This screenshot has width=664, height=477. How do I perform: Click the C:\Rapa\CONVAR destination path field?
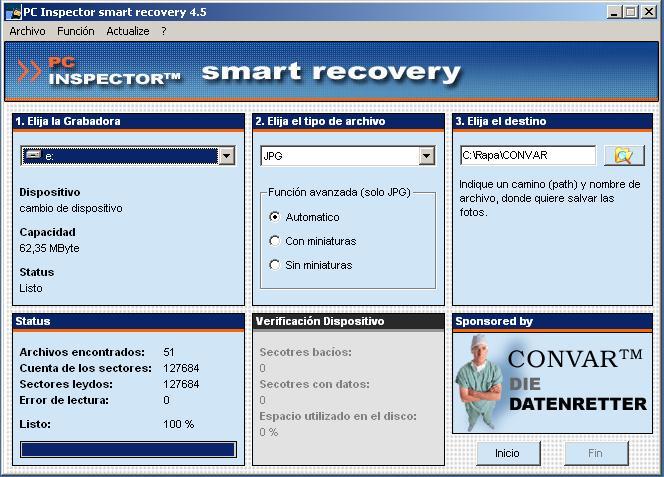(528, 155)
